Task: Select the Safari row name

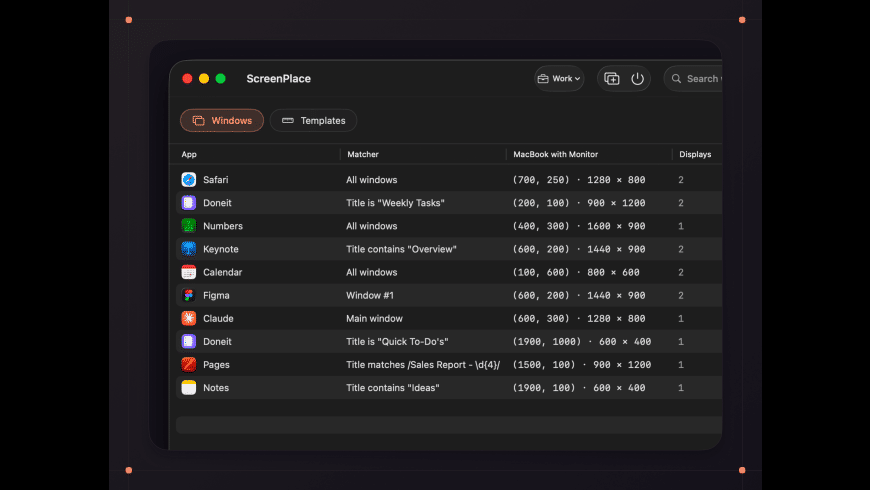Action: tap(215, 180)
